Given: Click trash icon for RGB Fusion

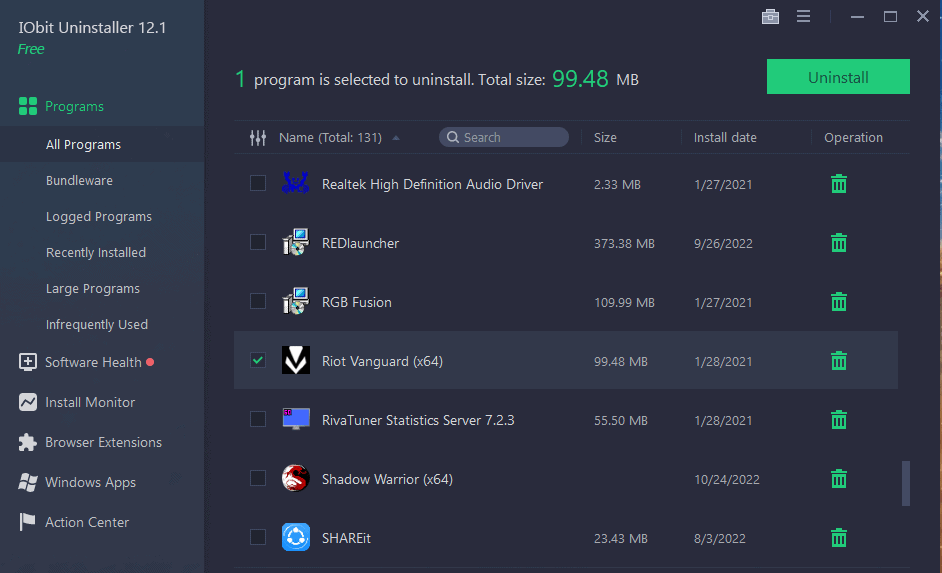Looking at the screenshot, I should click(839, 302).
